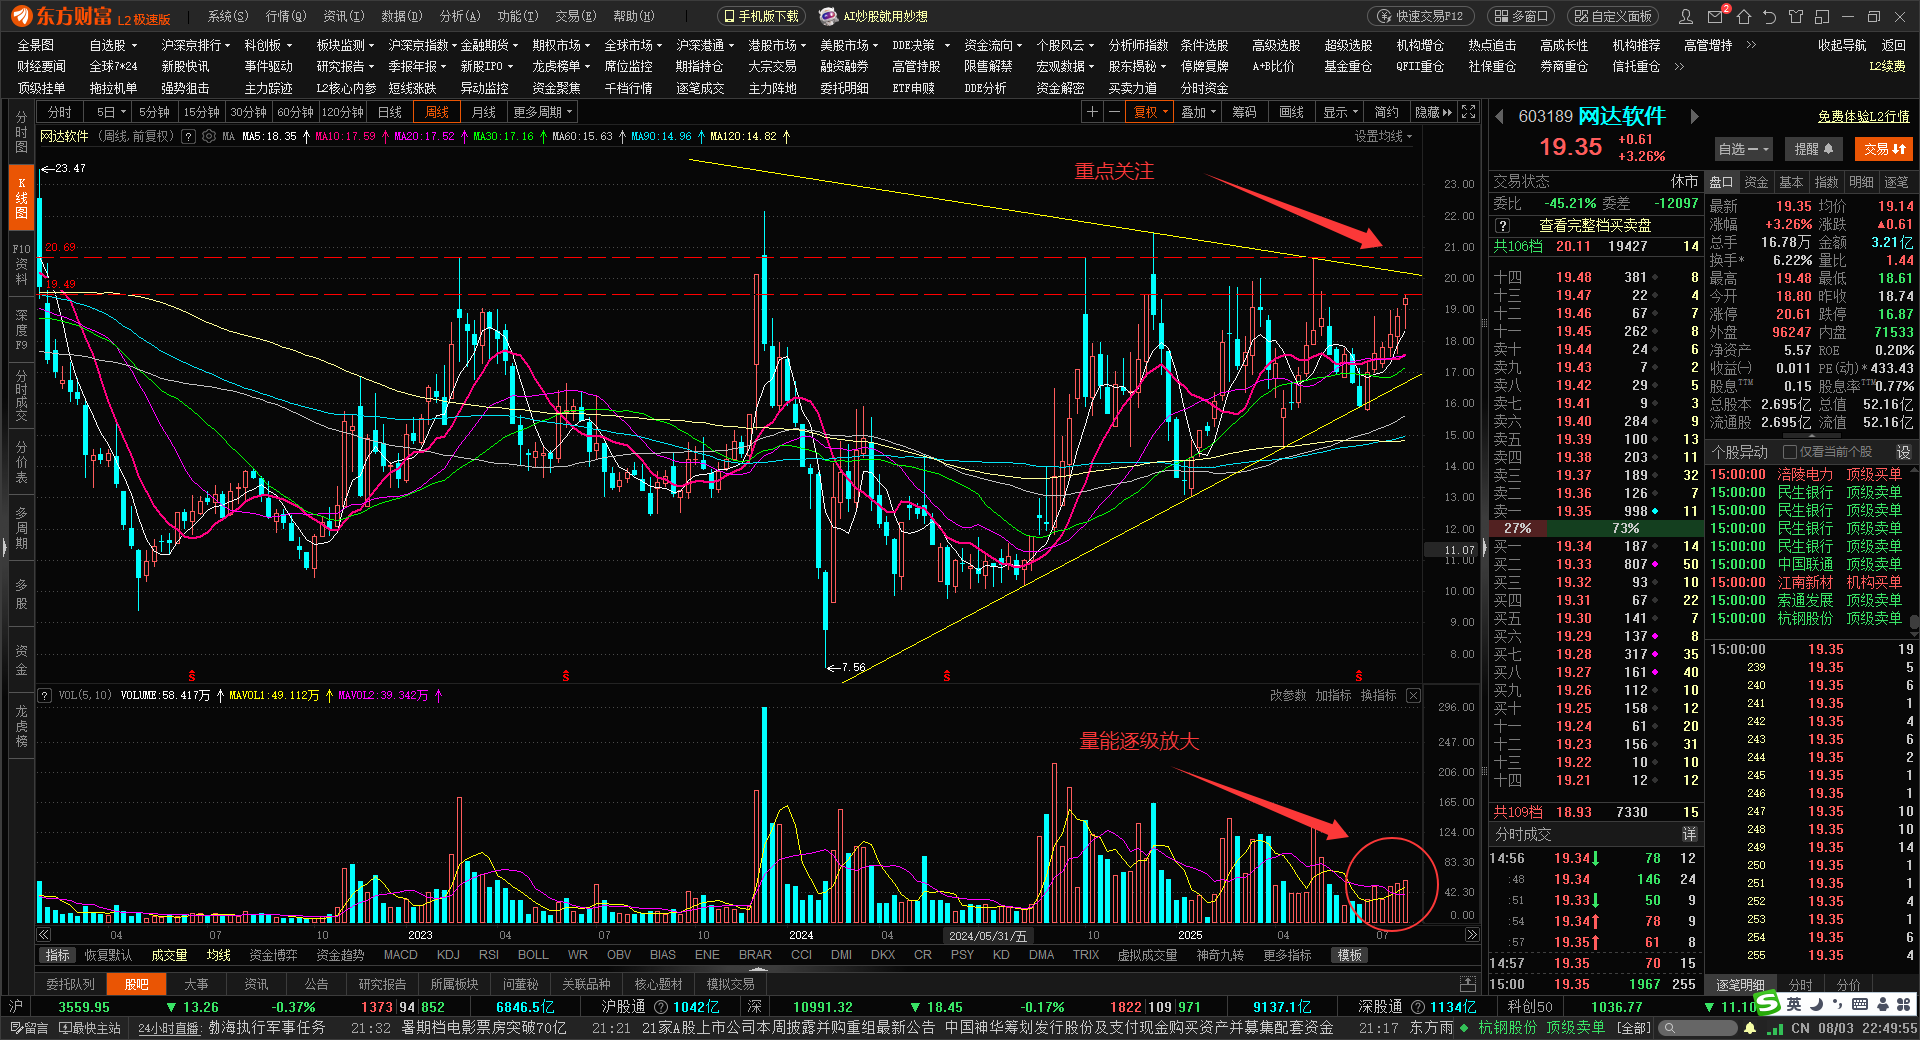Toggle 指标 button in indicator bar
1920x1040 pixels.
(58, 955)
